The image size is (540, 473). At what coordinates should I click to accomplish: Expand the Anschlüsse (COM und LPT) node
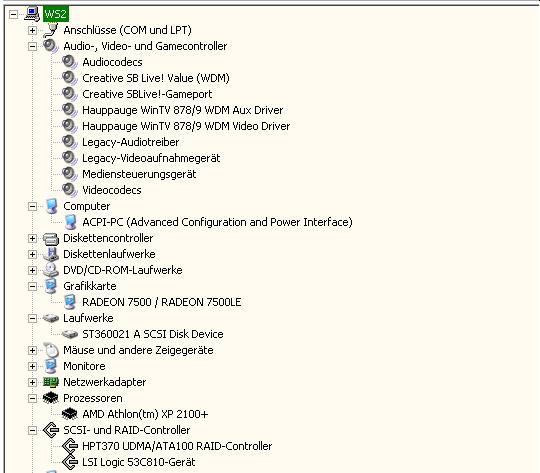pyautogui.click(x=32, y=30)
